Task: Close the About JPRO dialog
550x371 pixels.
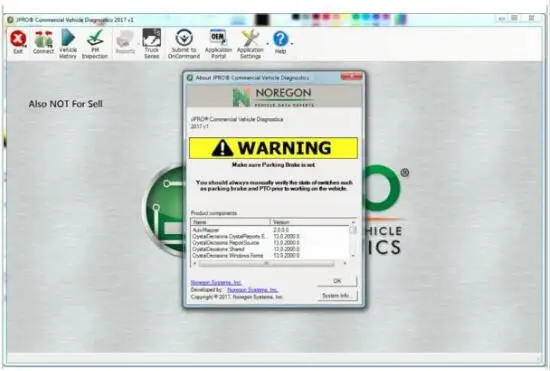Action: pos(351,76)
